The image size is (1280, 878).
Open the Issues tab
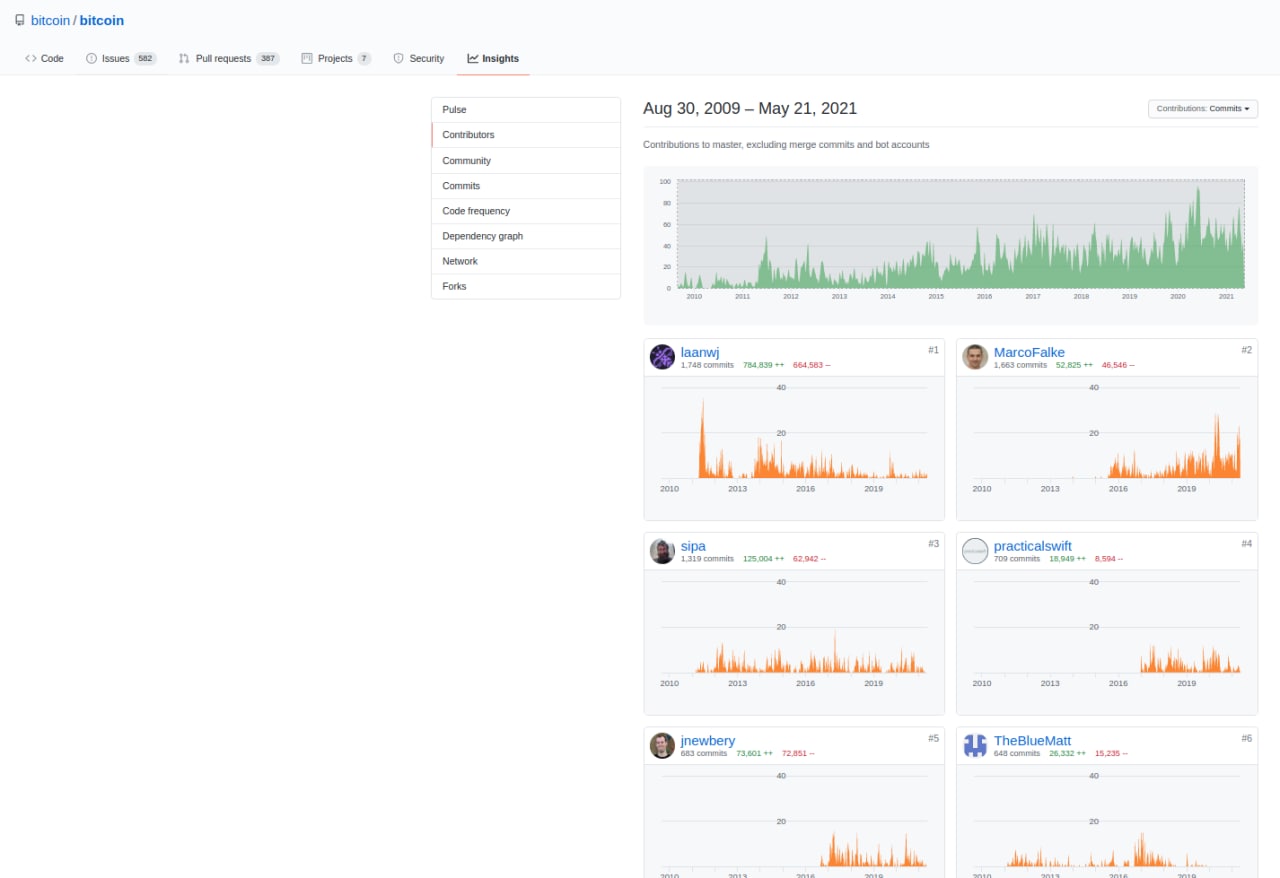click(121, 59)
